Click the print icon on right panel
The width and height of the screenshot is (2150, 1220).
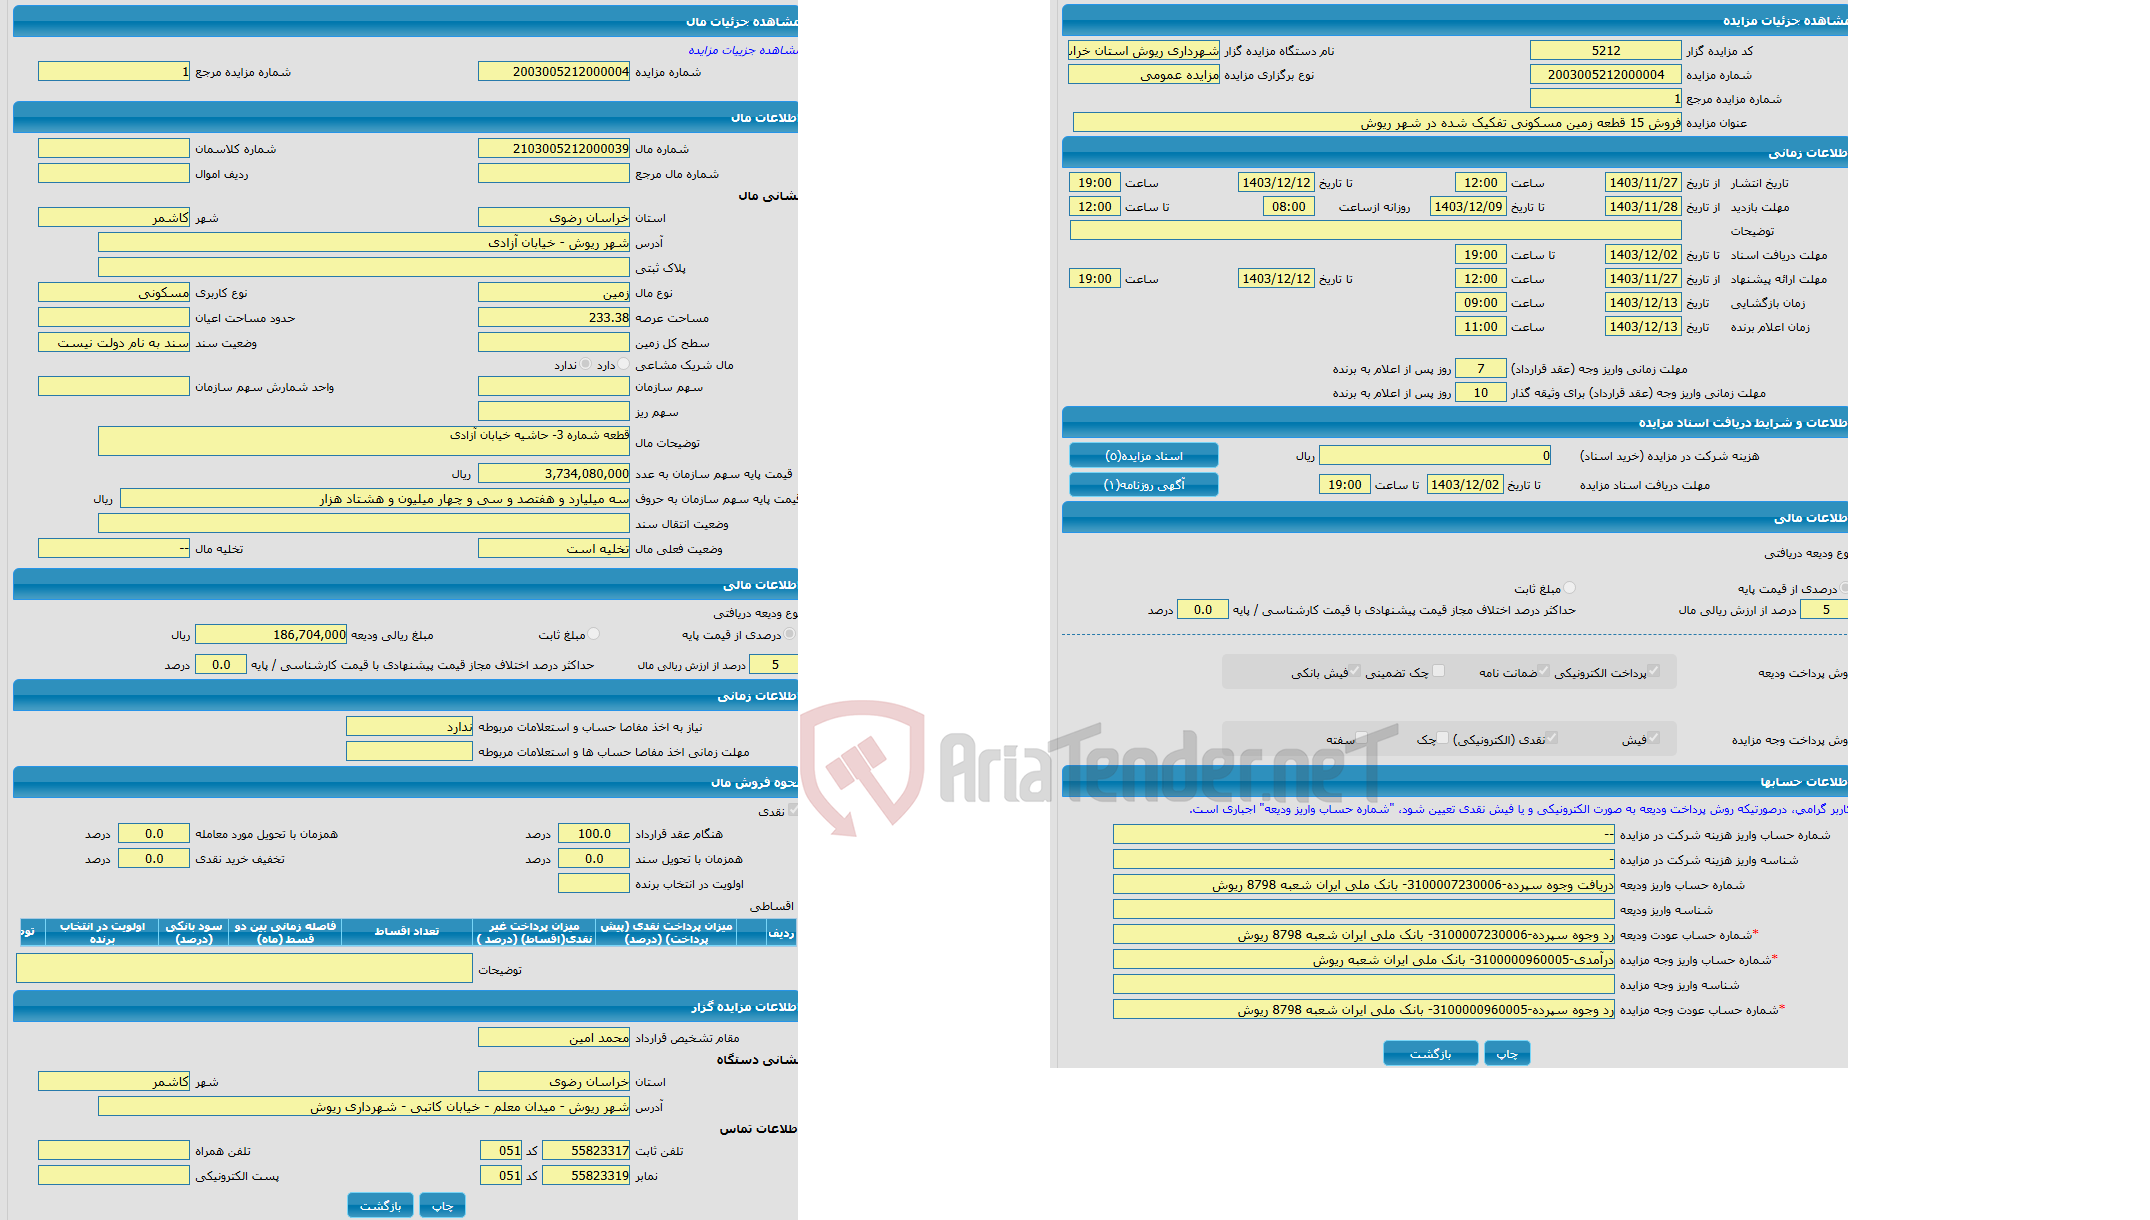[x=1514, y=1053]
